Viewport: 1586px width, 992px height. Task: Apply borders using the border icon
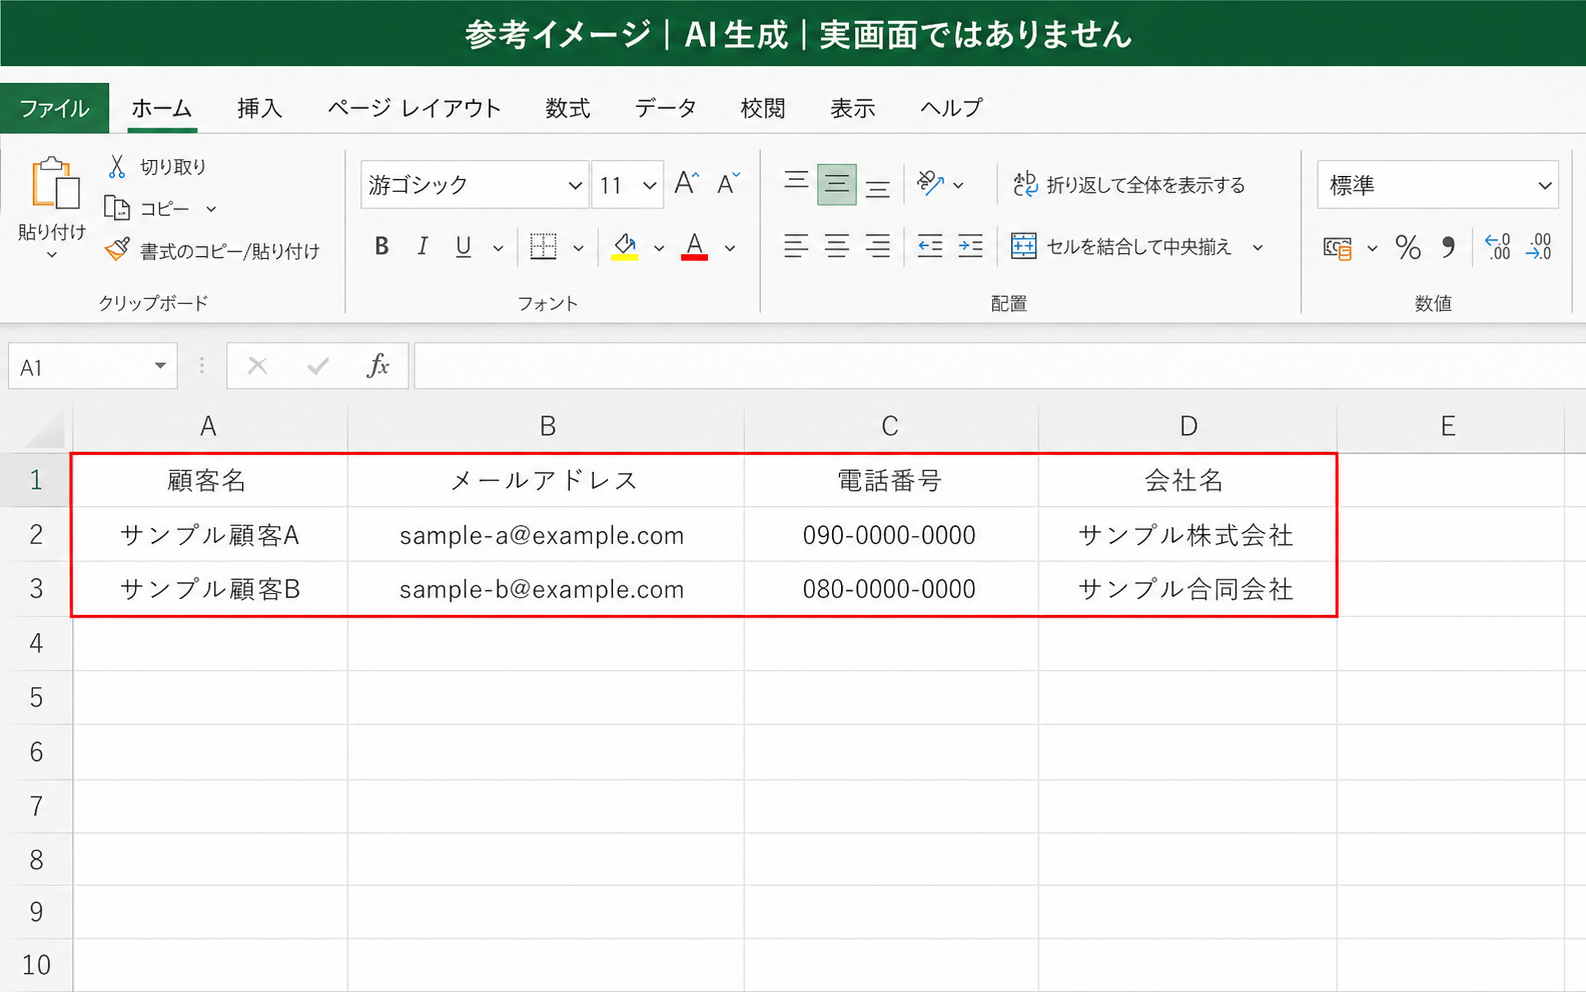click(543, 246)
